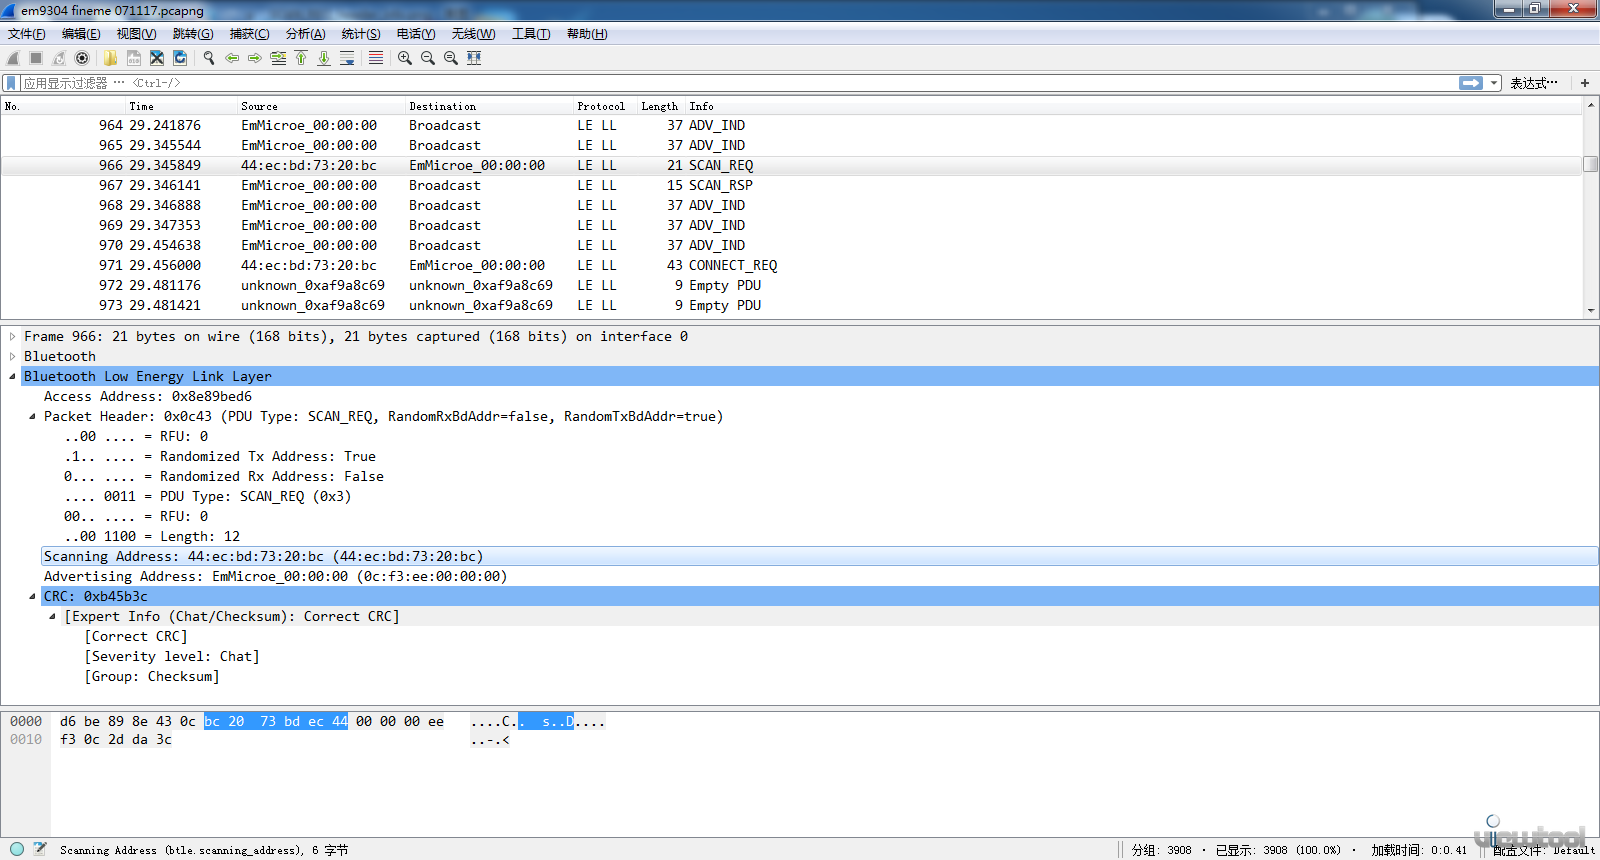Open the 无线(W) menu

(x=473, y=34)
